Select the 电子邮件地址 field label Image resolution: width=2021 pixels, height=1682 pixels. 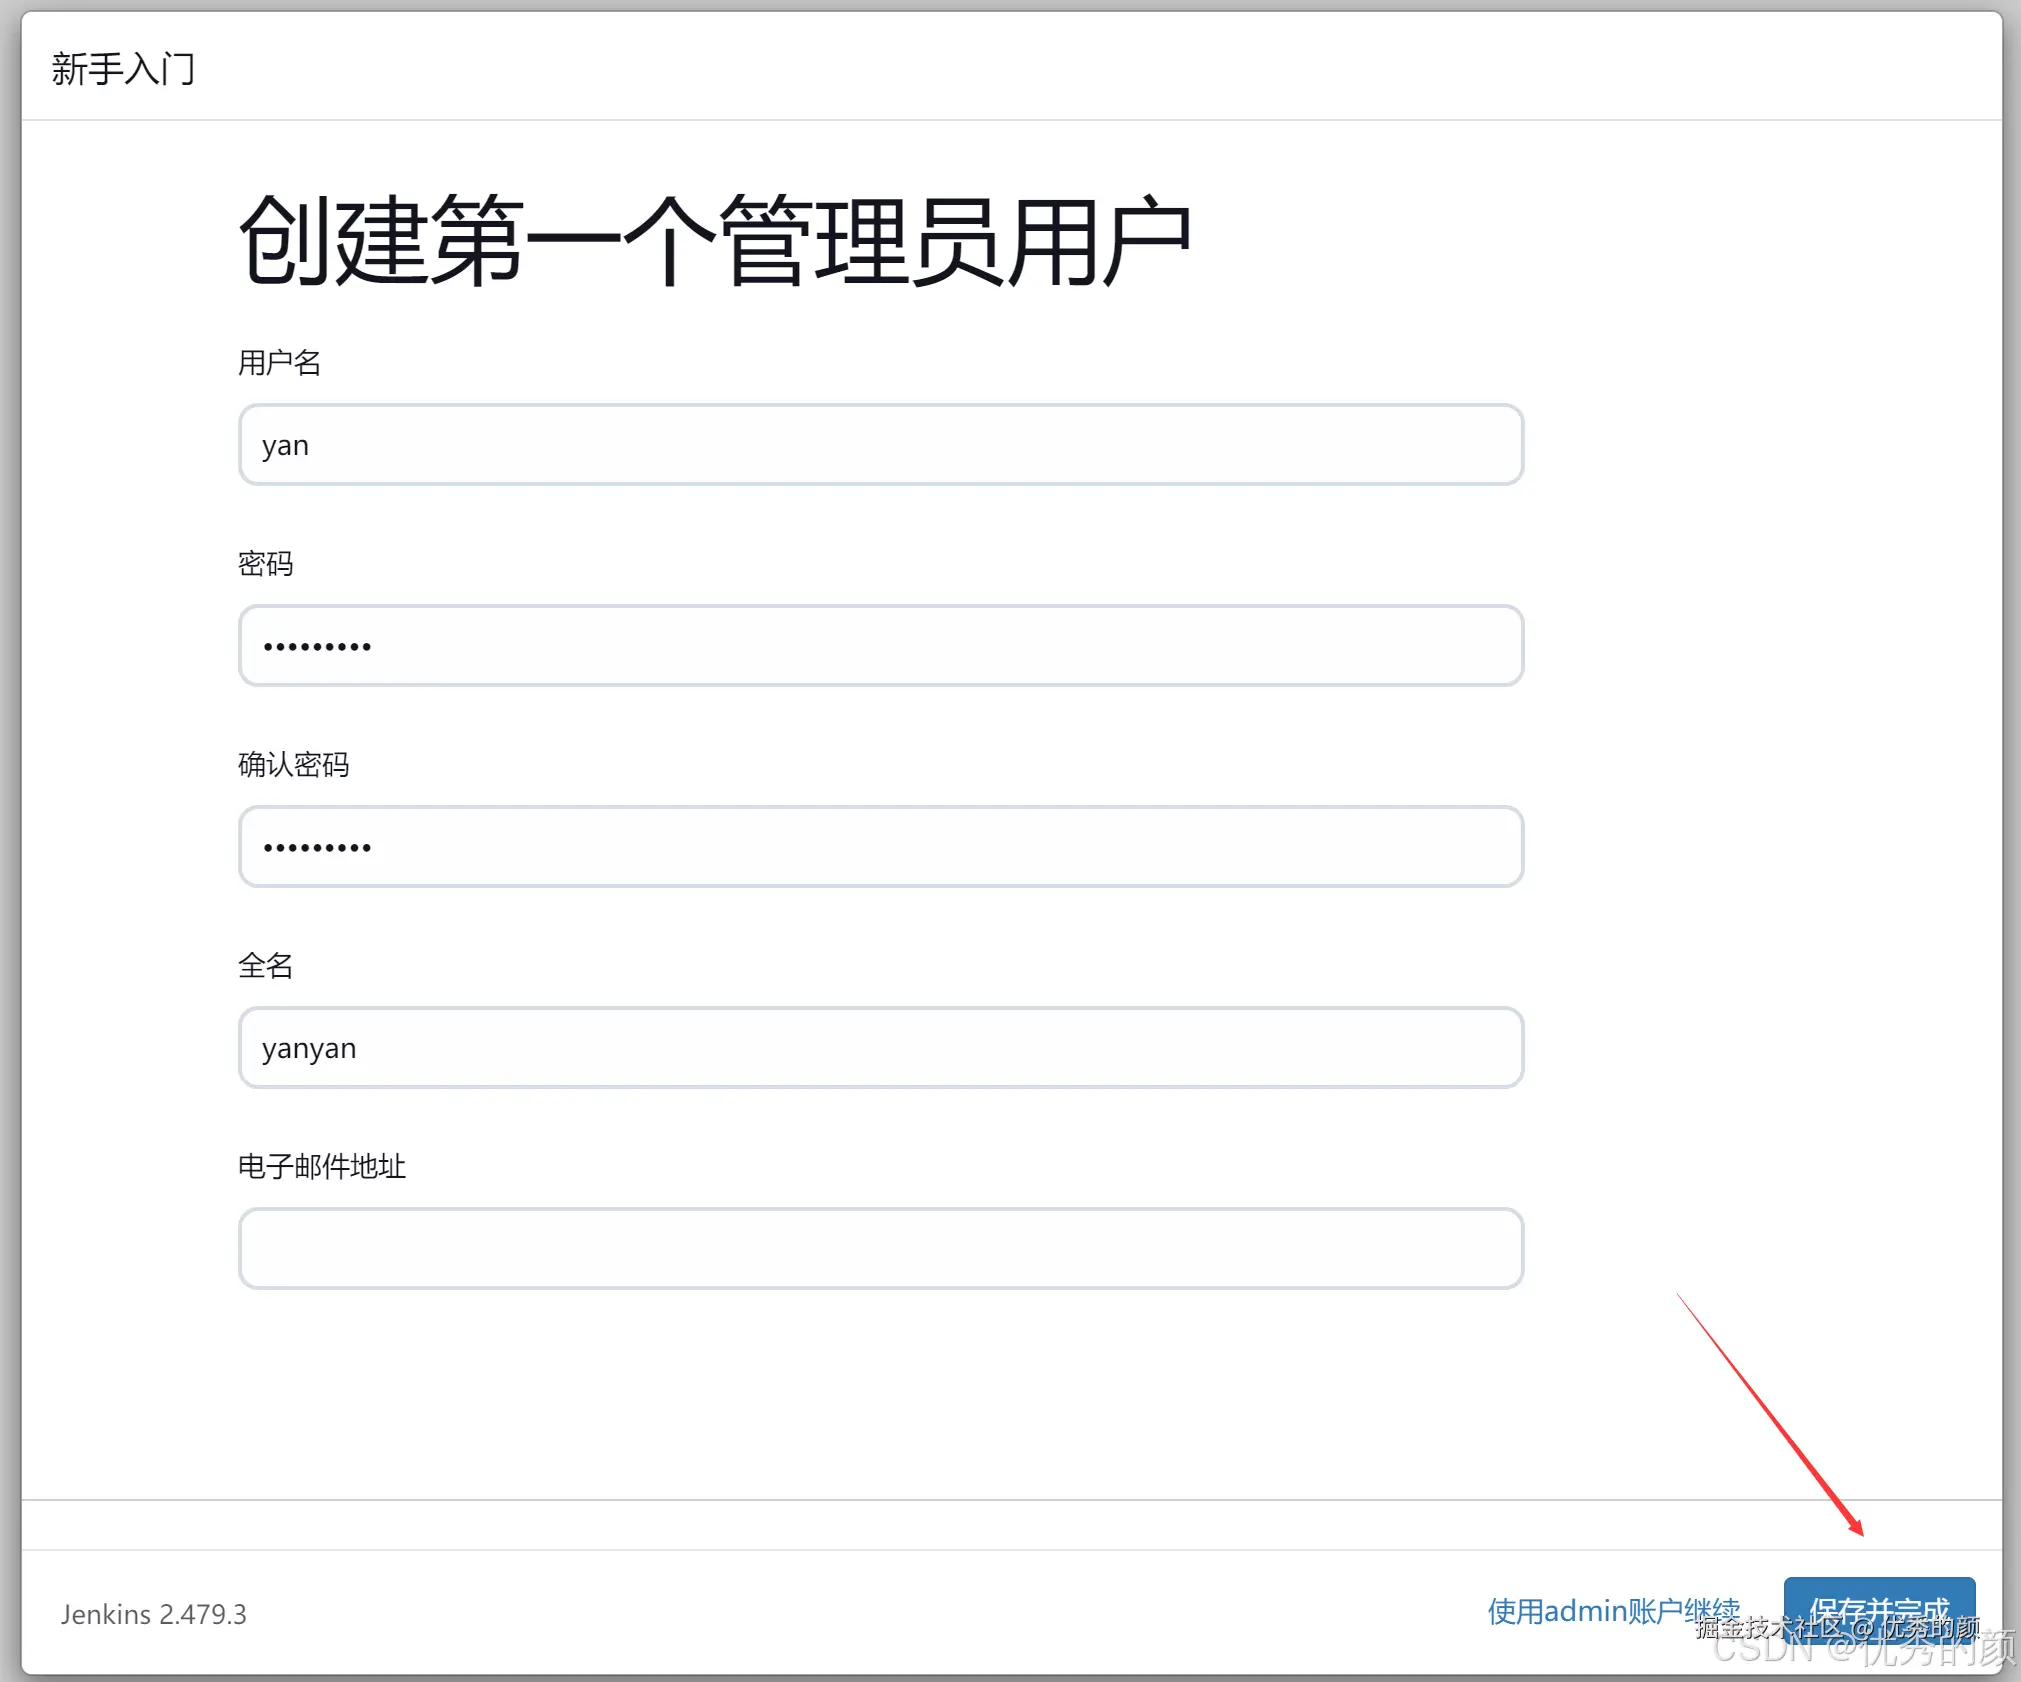(x=321, y=1166)
